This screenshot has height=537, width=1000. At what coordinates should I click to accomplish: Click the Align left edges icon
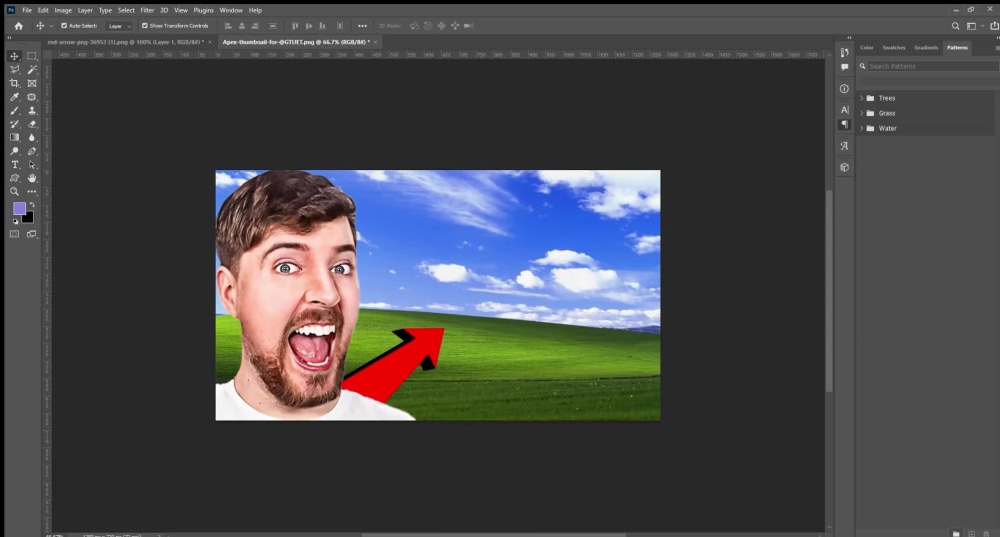click(228, 26)
